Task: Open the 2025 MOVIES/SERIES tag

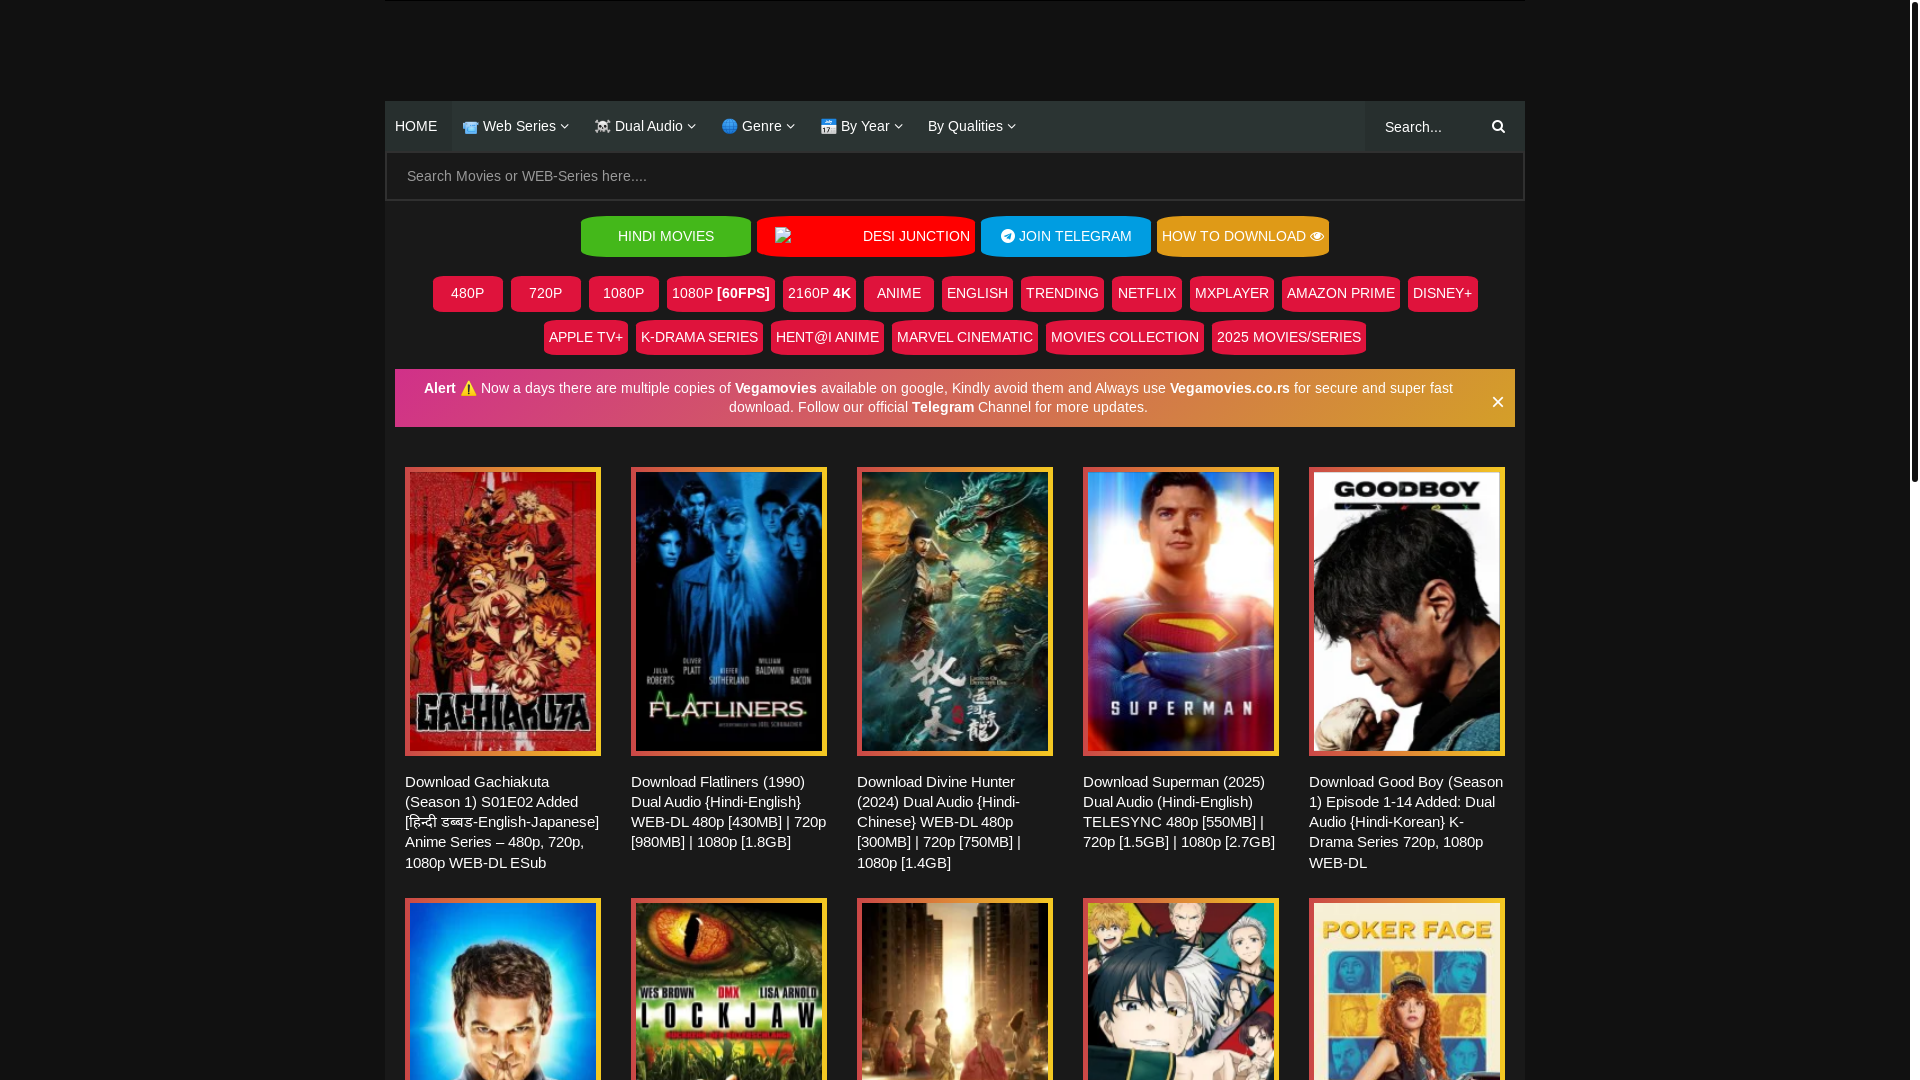Action: [x=1289, y=338]
